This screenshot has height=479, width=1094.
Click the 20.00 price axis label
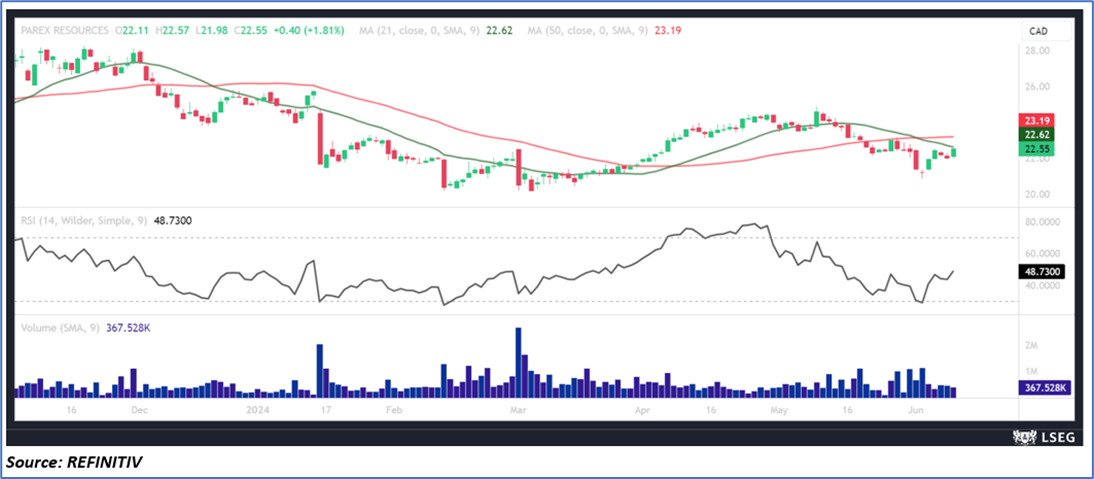(1037, 195)
